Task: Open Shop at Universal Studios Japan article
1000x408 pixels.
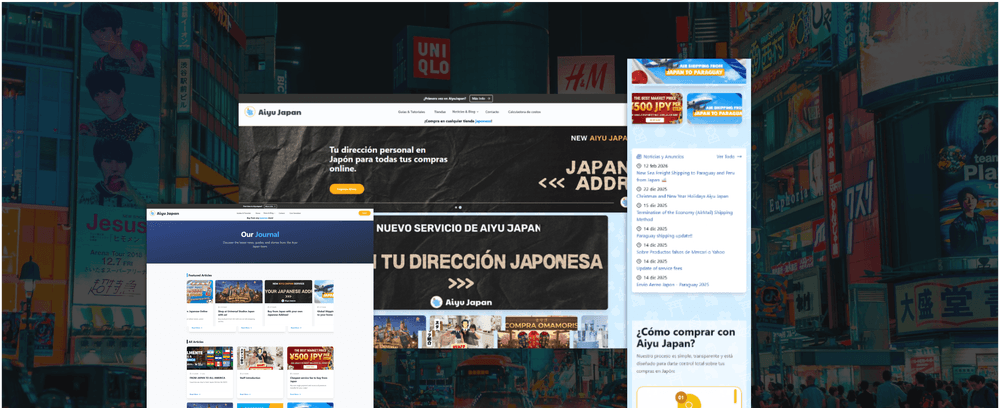Action: pos(239,305)
